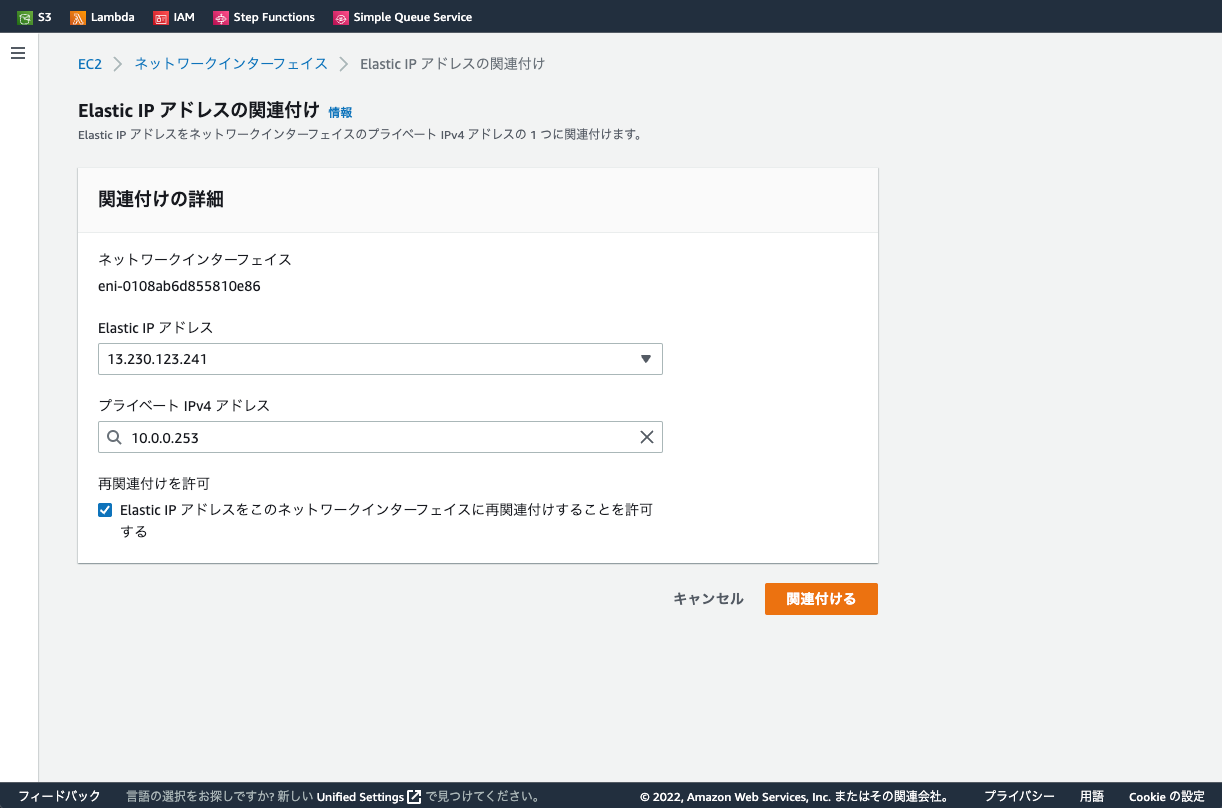Open Step Functions from the top bar
This screenshot has width=1222, height=808.
263,16
